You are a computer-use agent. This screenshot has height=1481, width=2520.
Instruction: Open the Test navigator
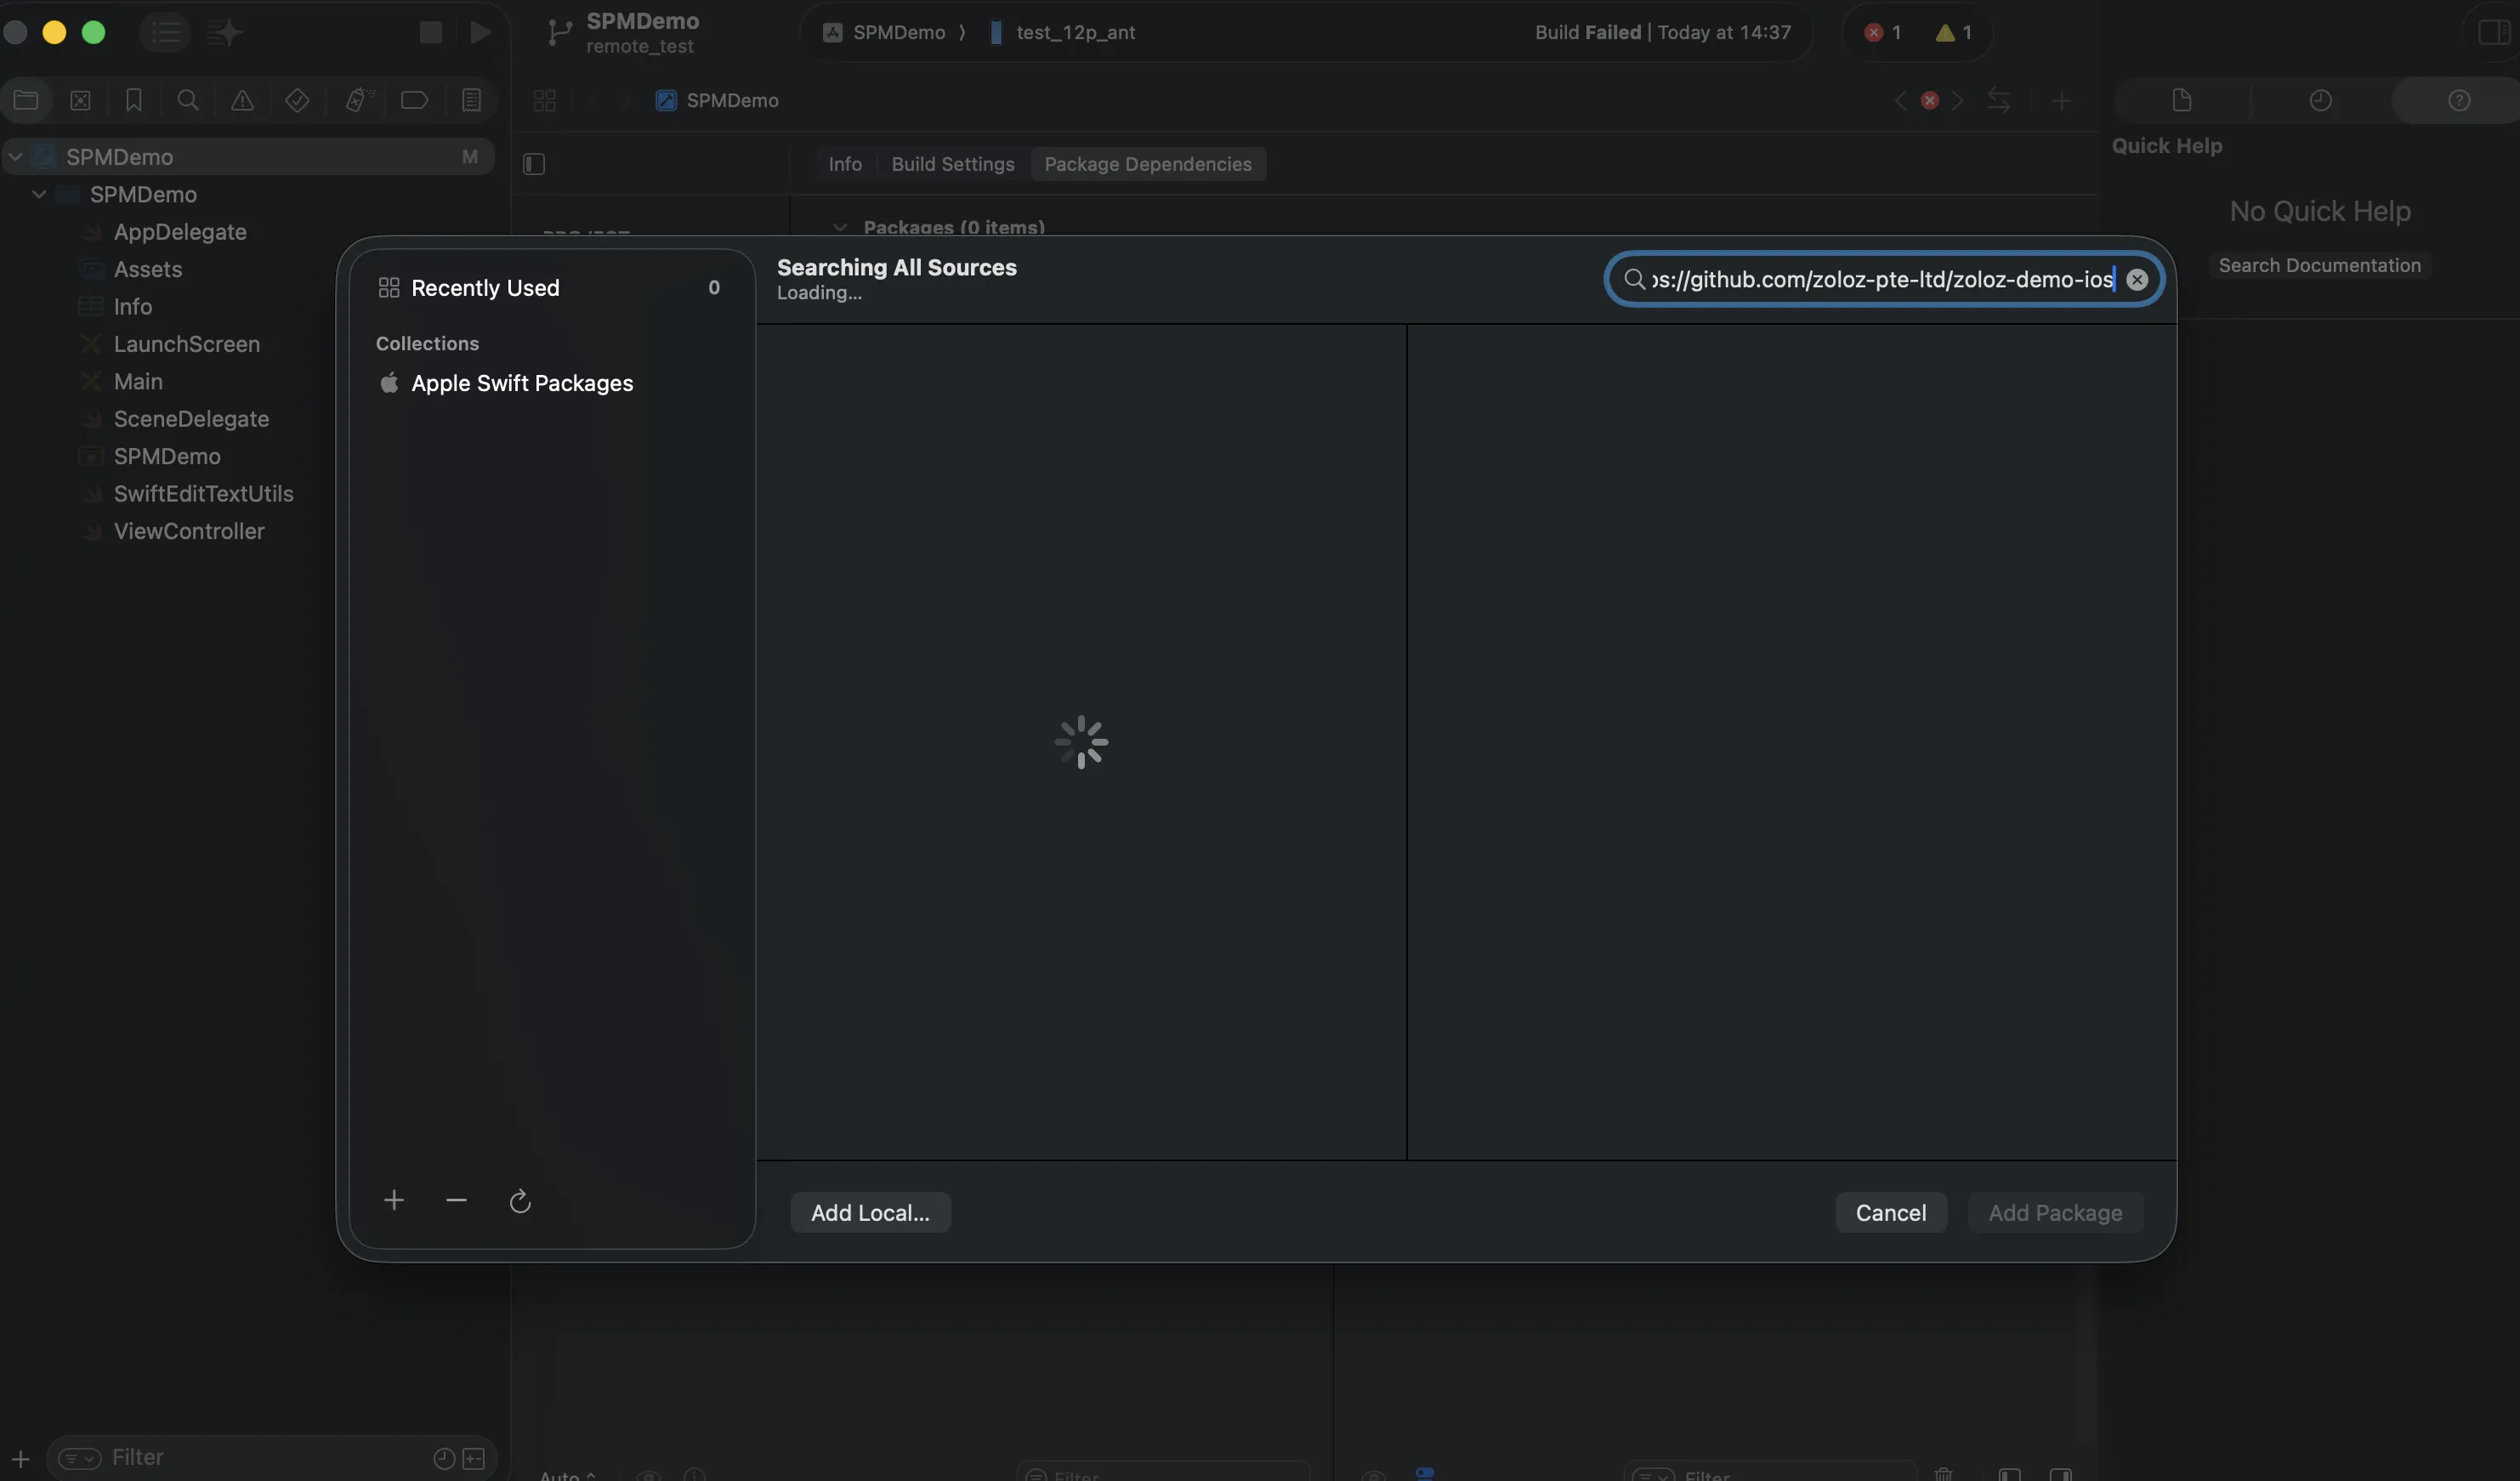point(297,100)
